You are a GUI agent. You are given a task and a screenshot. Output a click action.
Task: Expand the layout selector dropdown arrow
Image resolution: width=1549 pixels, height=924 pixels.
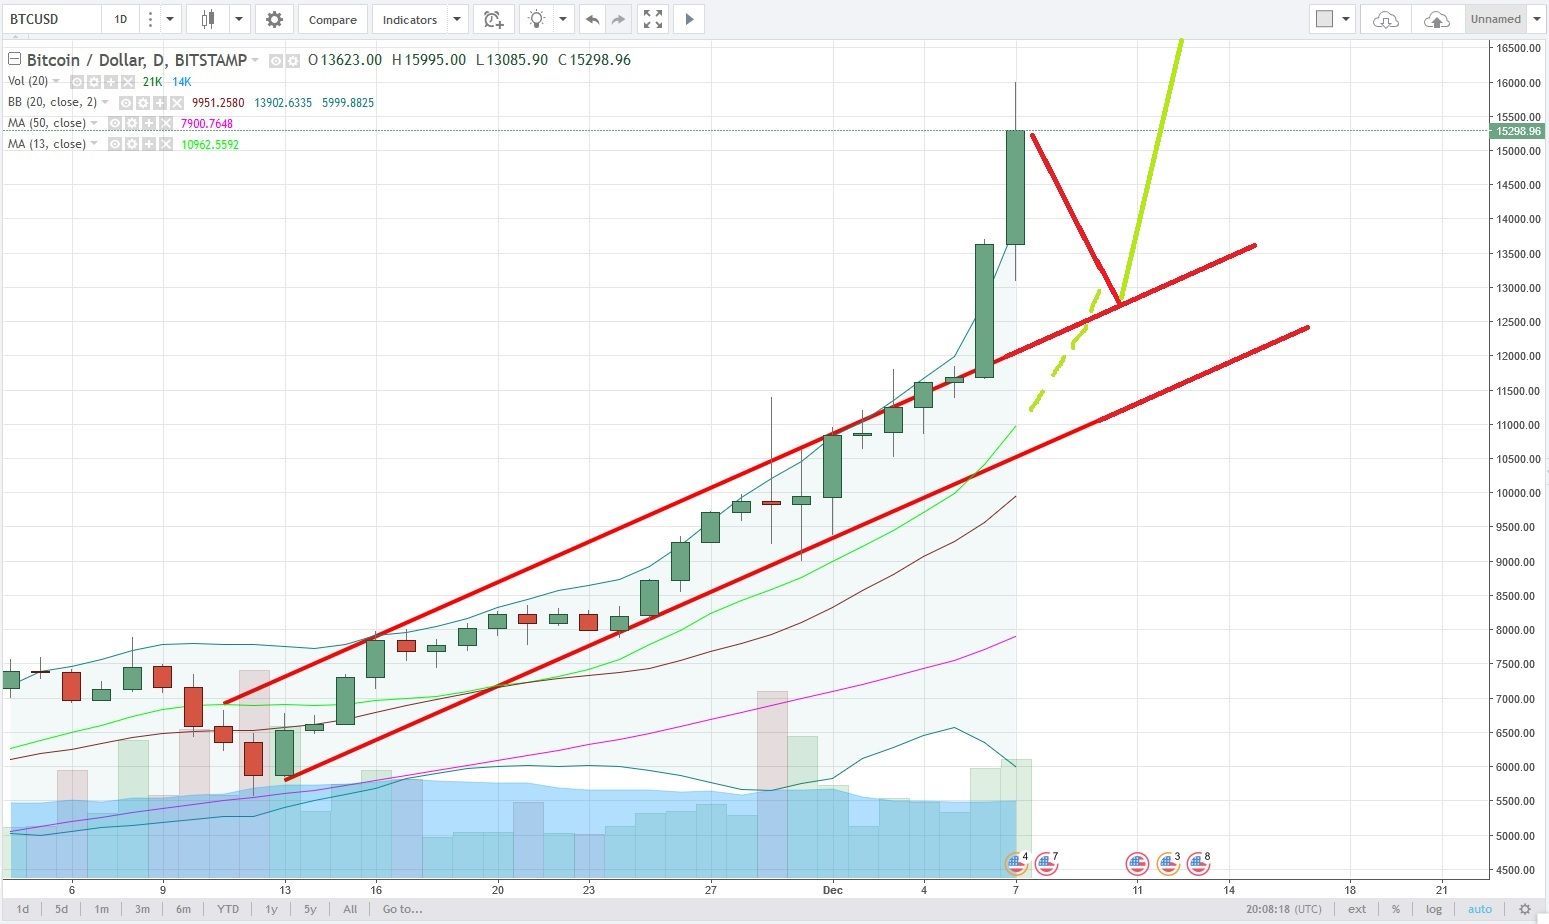(1346, 19)
